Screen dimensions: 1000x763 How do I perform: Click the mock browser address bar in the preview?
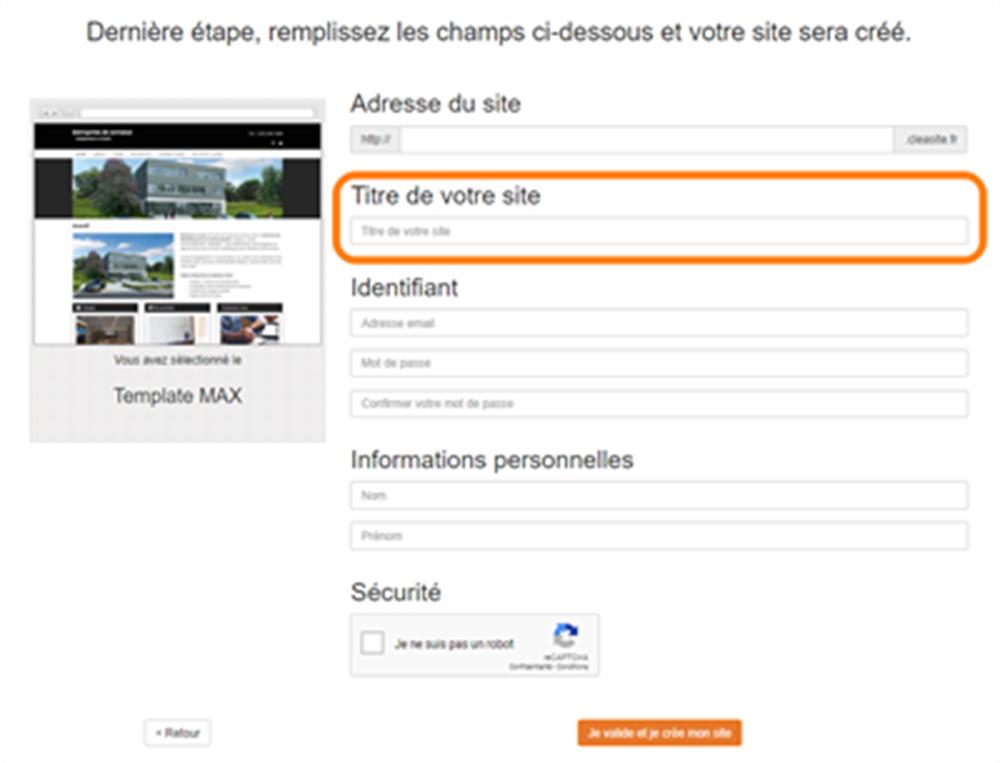tap(197, 112)
